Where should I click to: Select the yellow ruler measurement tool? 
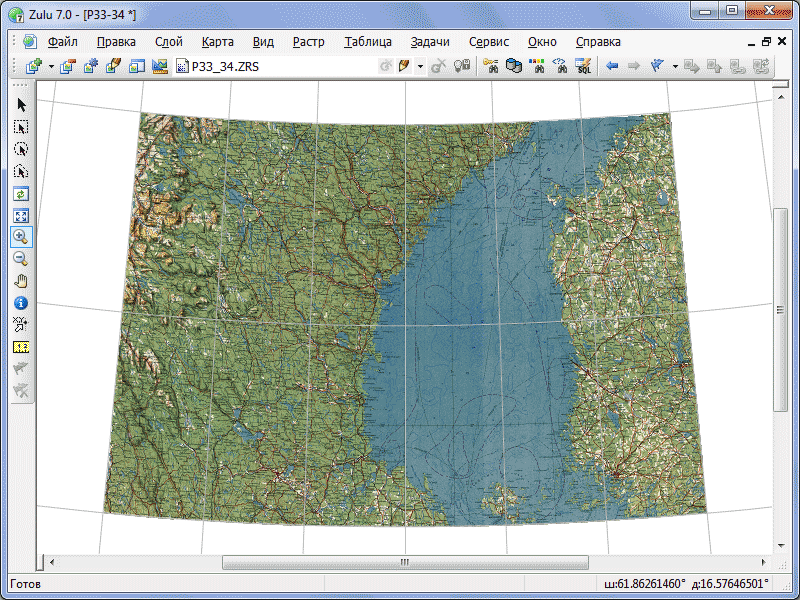[21, 346]
